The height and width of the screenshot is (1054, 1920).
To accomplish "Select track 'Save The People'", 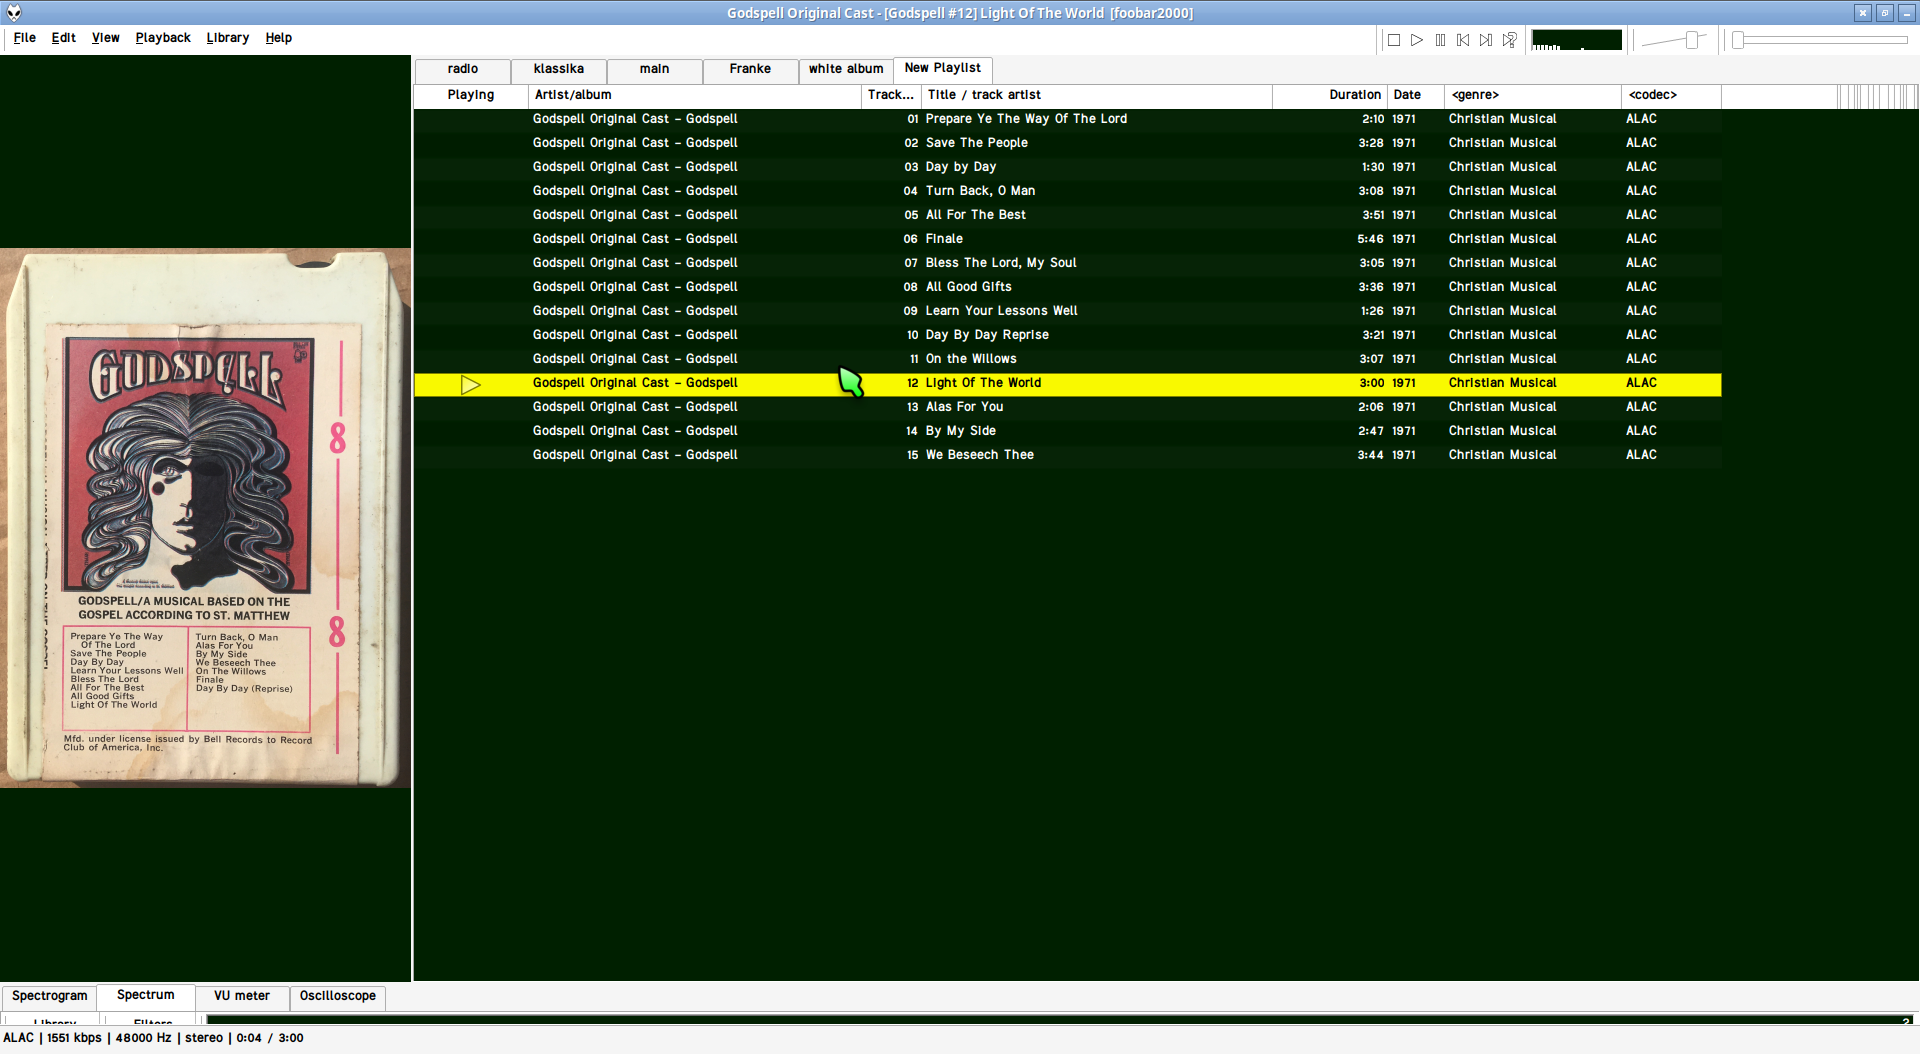I will coord(1068,144).
